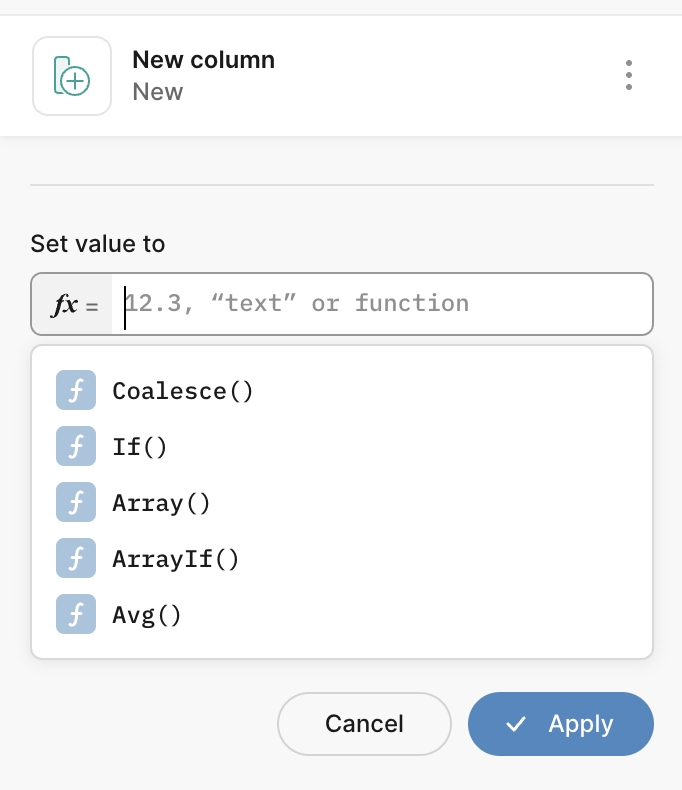Pick the Array() function suggestion
The image size is (682, 790).
[x=342, y=502]
